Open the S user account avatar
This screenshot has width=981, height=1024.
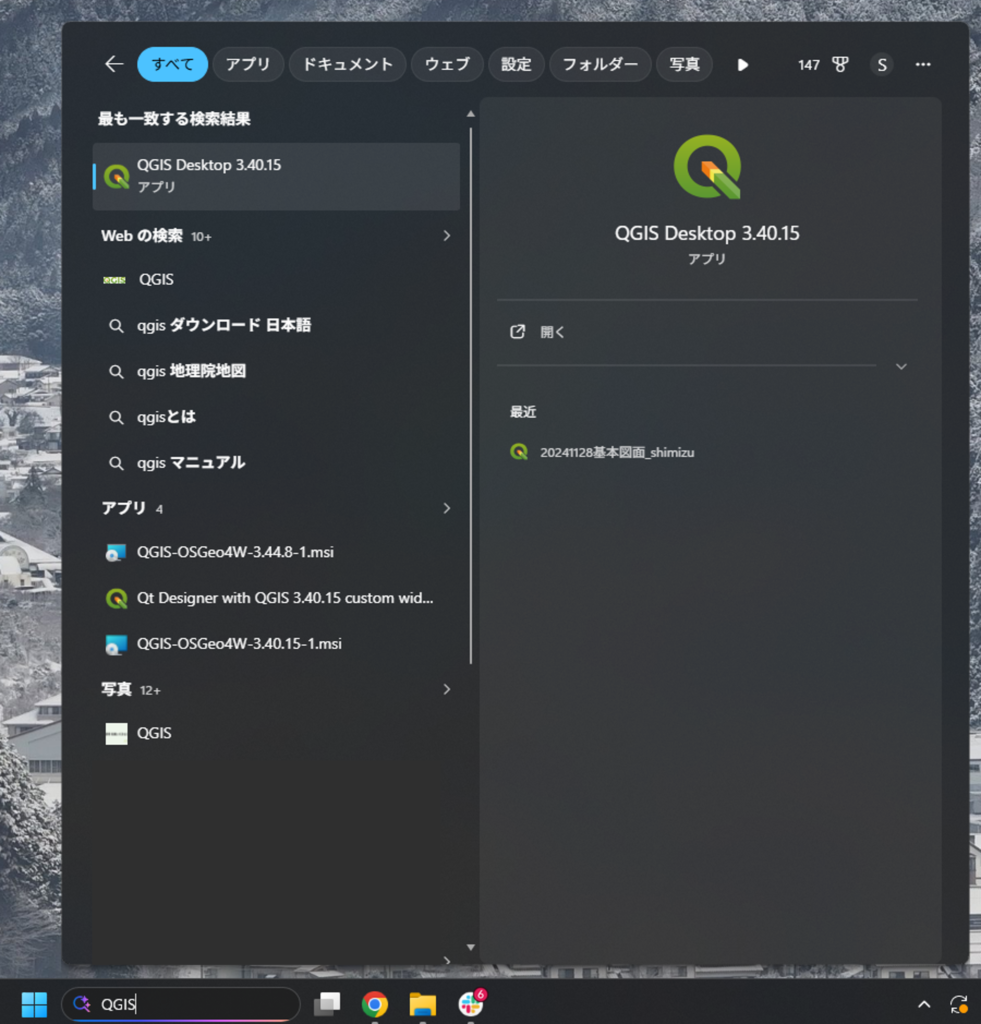coord(882,65)
